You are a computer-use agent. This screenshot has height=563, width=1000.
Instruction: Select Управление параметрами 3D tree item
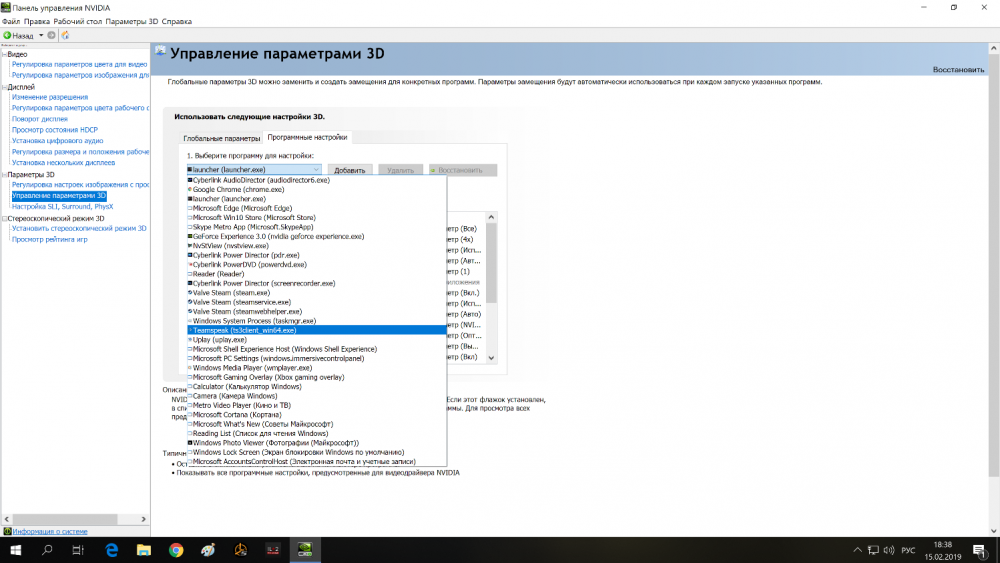click(x=59, y=196)
